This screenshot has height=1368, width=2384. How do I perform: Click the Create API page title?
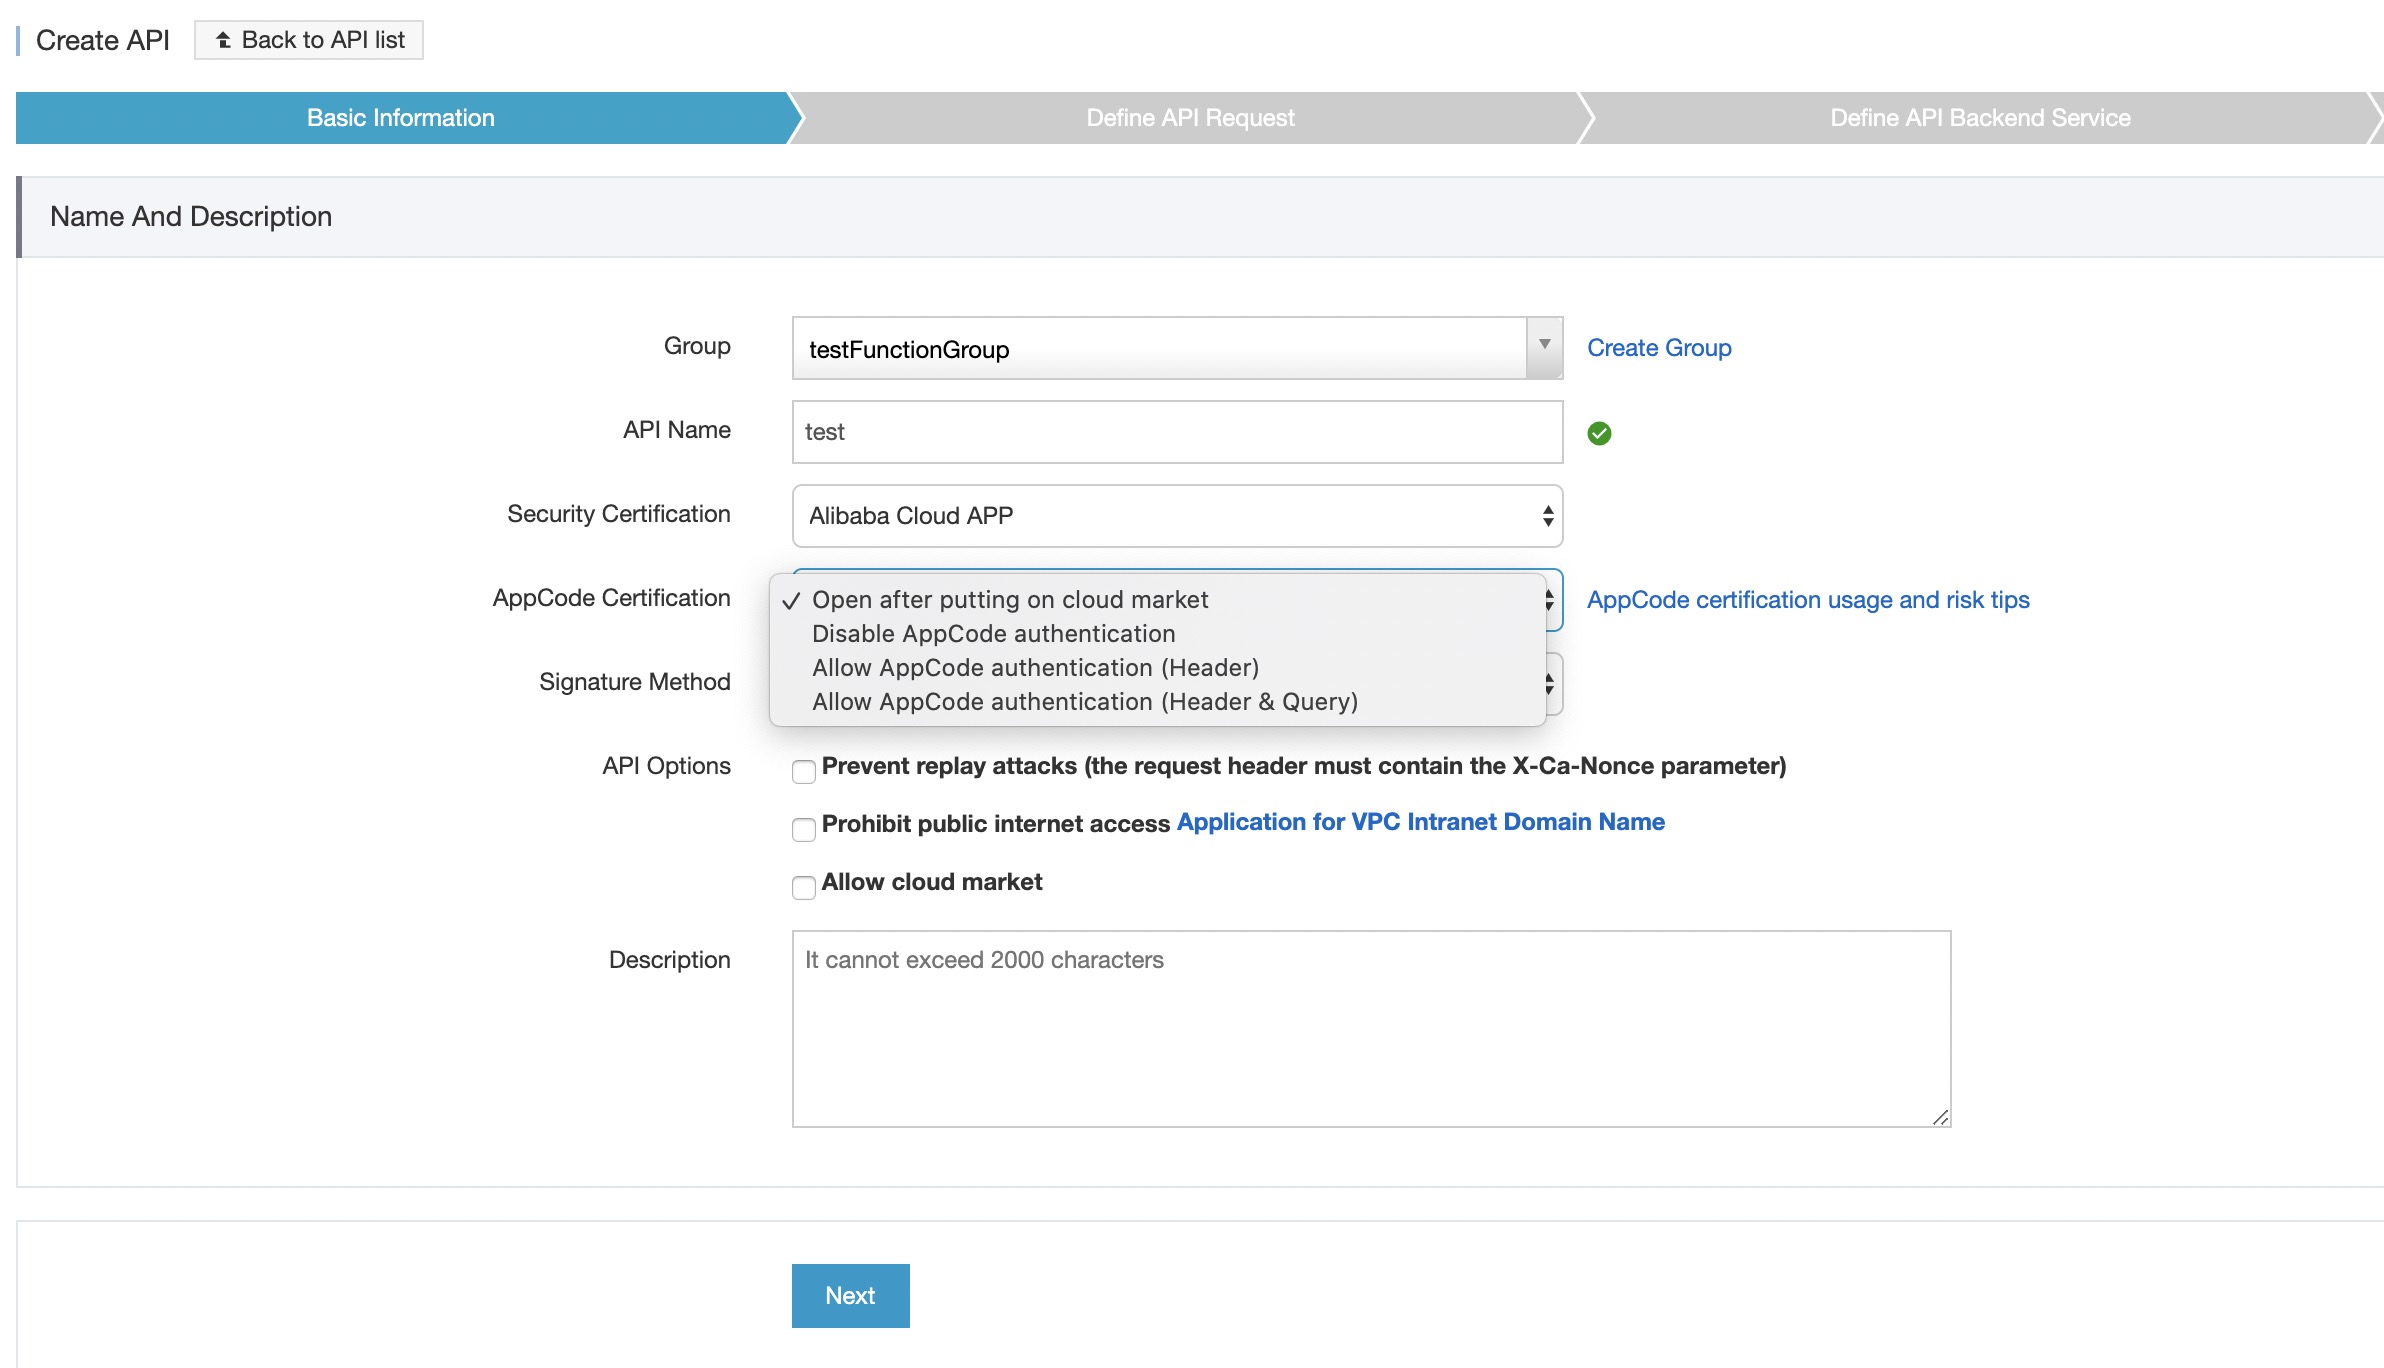tap(102, 40)
